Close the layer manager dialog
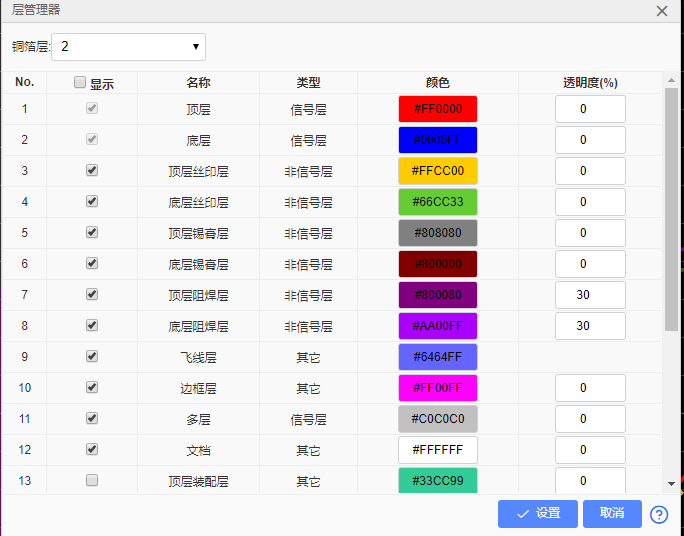The width and height of the screenshot is (684, 536). pos(662,11)
